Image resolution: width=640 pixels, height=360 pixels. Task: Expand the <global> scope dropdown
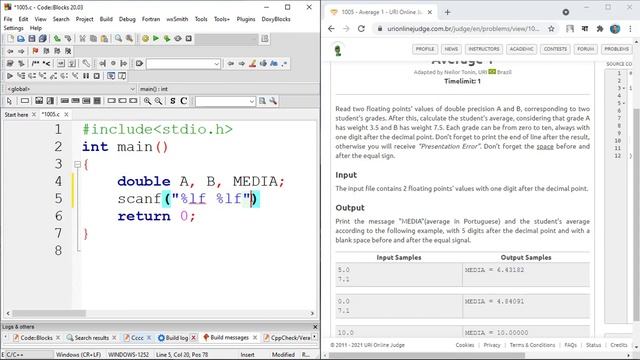coord(132,89)
